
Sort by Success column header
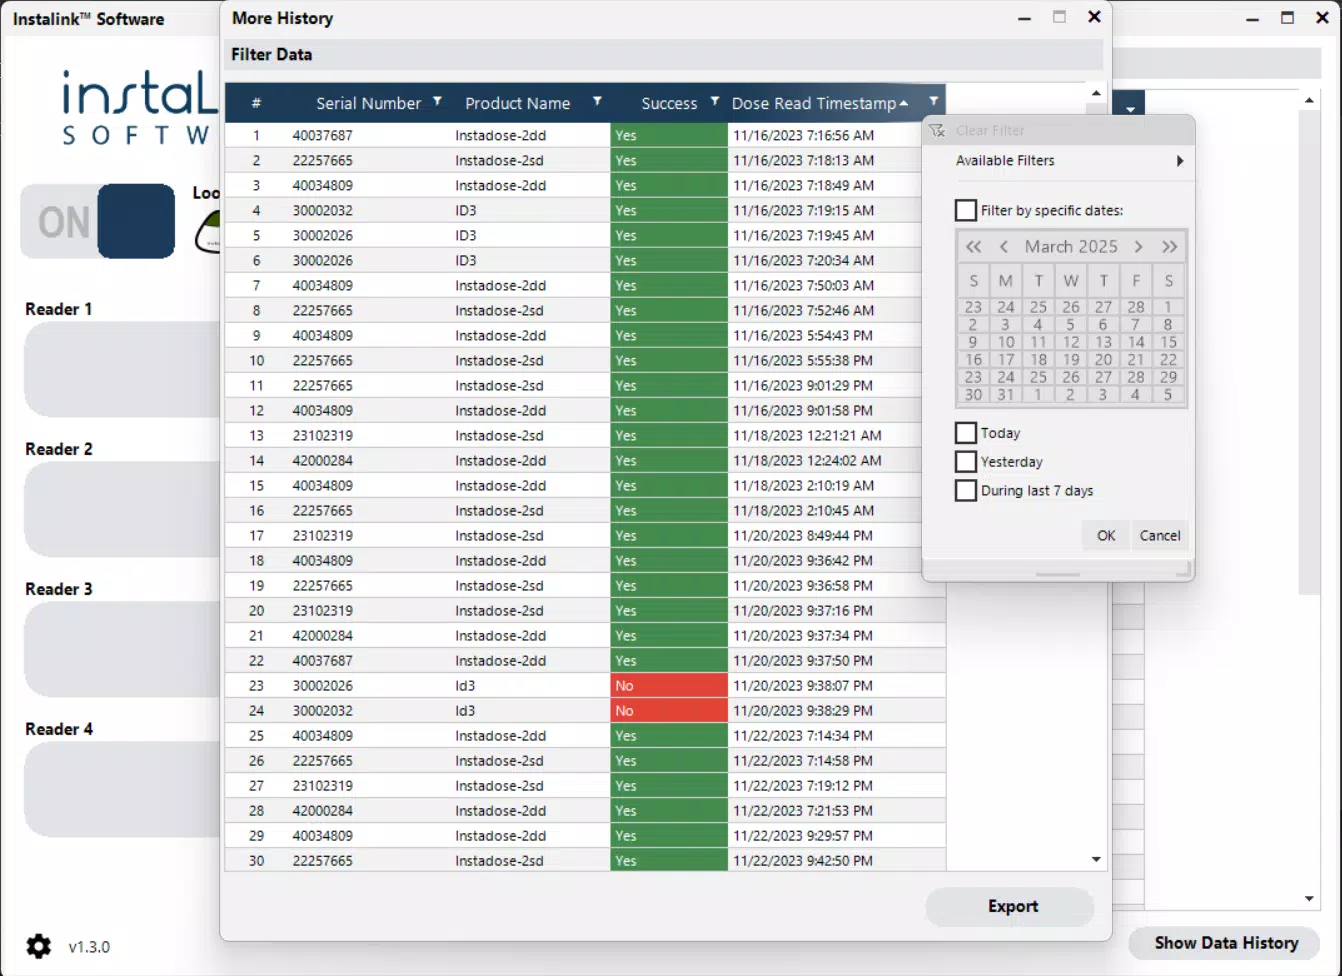(x=669, y=103)
